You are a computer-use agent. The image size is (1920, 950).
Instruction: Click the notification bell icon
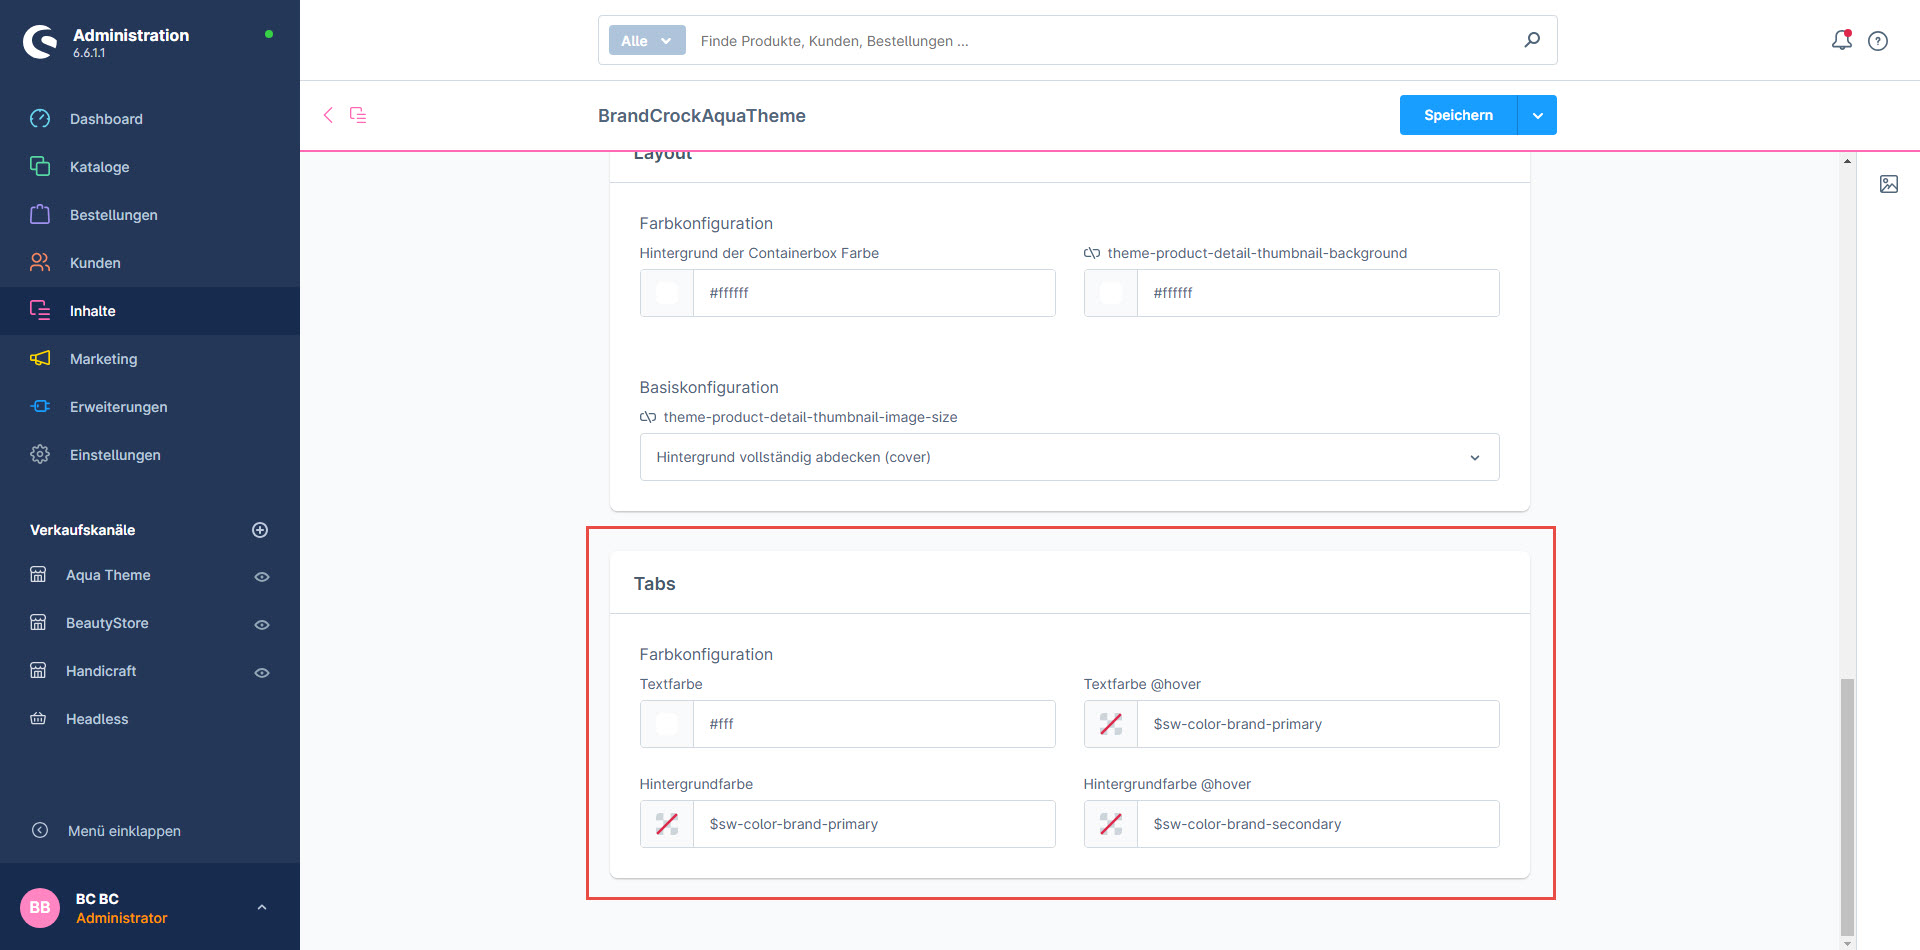click(x=1841, y=40)
